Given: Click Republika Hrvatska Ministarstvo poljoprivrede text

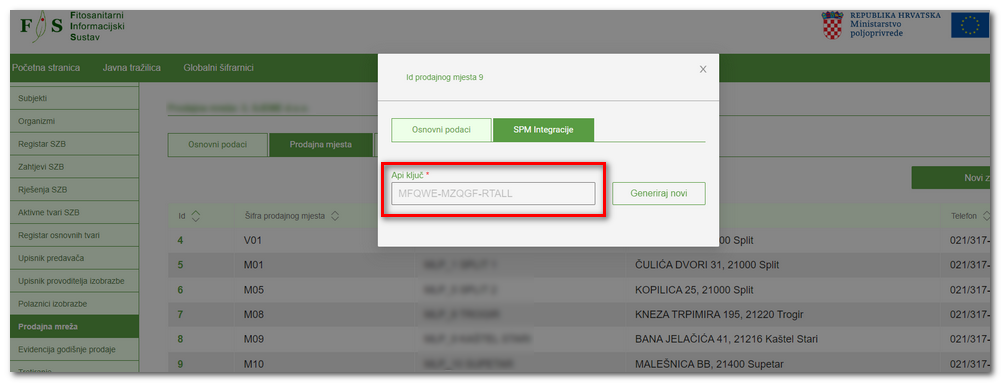Looking at the screenshot, I should pyautogui.click(x=895, y=24).
